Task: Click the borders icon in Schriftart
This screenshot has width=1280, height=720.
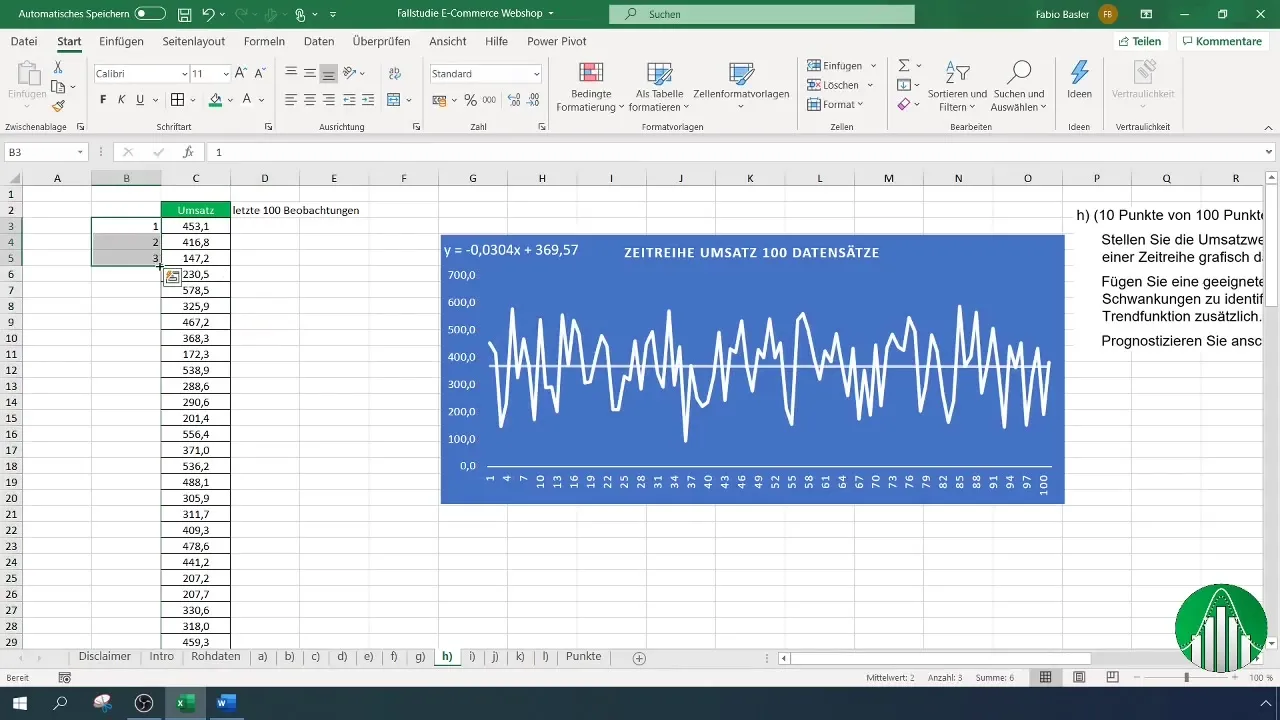Action: [x=177, y=100]
